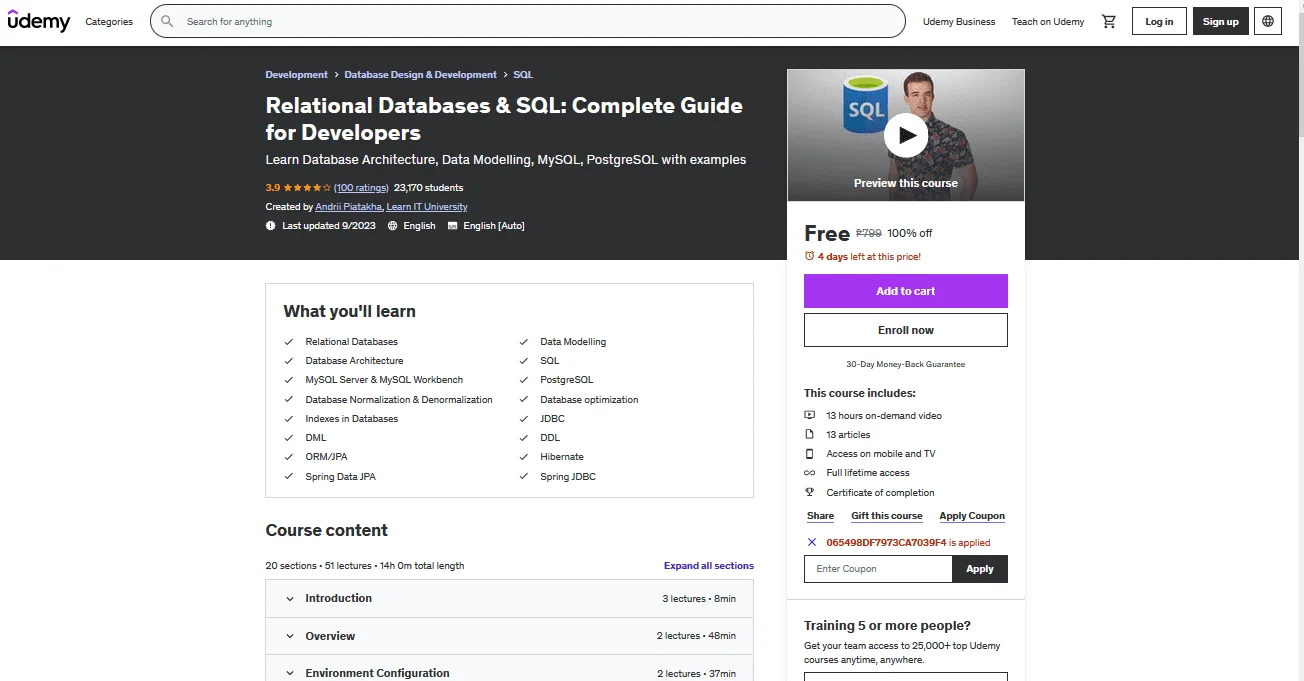Click the course preview thumbnail image

[x=906, y=135]
